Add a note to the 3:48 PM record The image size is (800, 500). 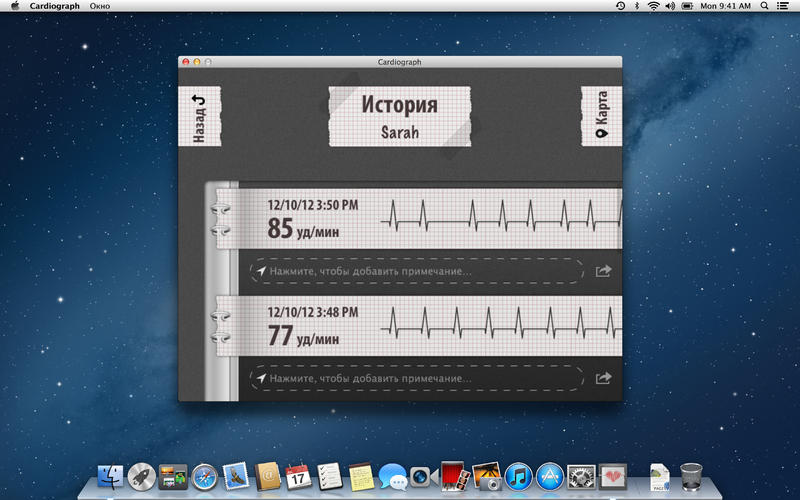point(417,378)
